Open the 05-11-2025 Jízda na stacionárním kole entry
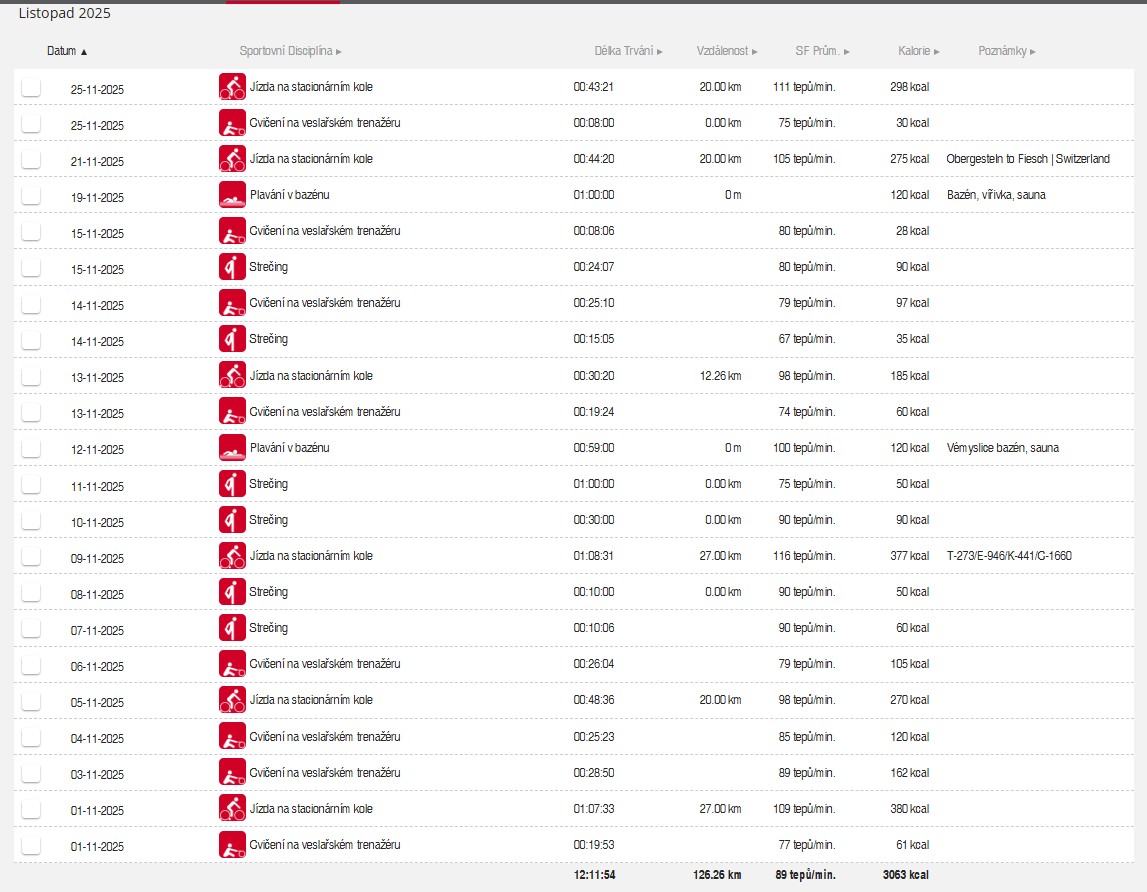Viewport: 1147px width, 892px height. [310, 700]
